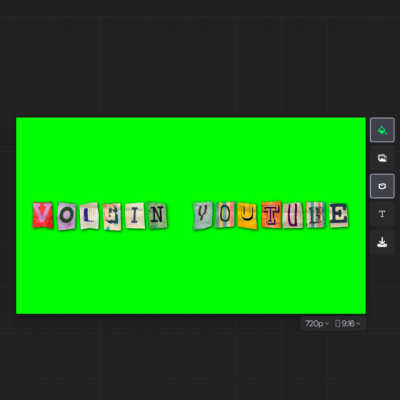The image size is (400, 400).
Task: Click the letter Y cutout in YOUTUBE
Action: [x=203, y=216]
